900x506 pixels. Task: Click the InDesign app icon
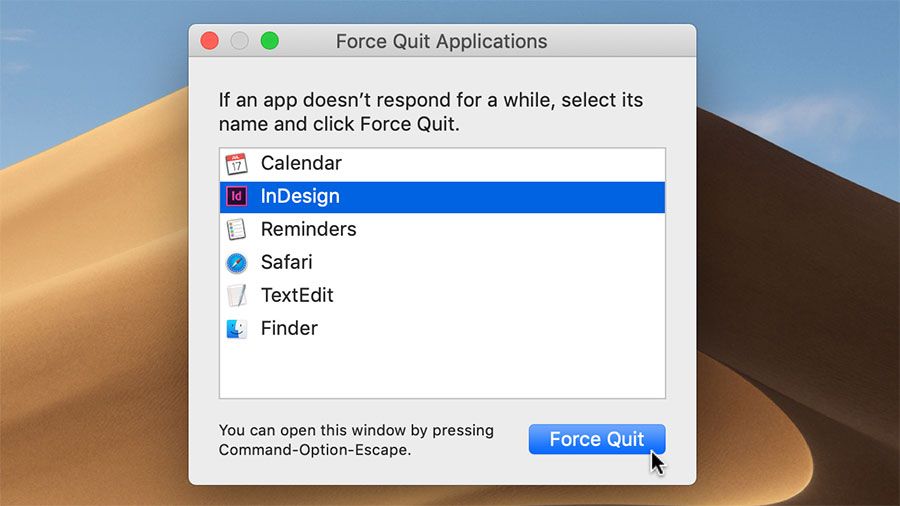point(236,197)
